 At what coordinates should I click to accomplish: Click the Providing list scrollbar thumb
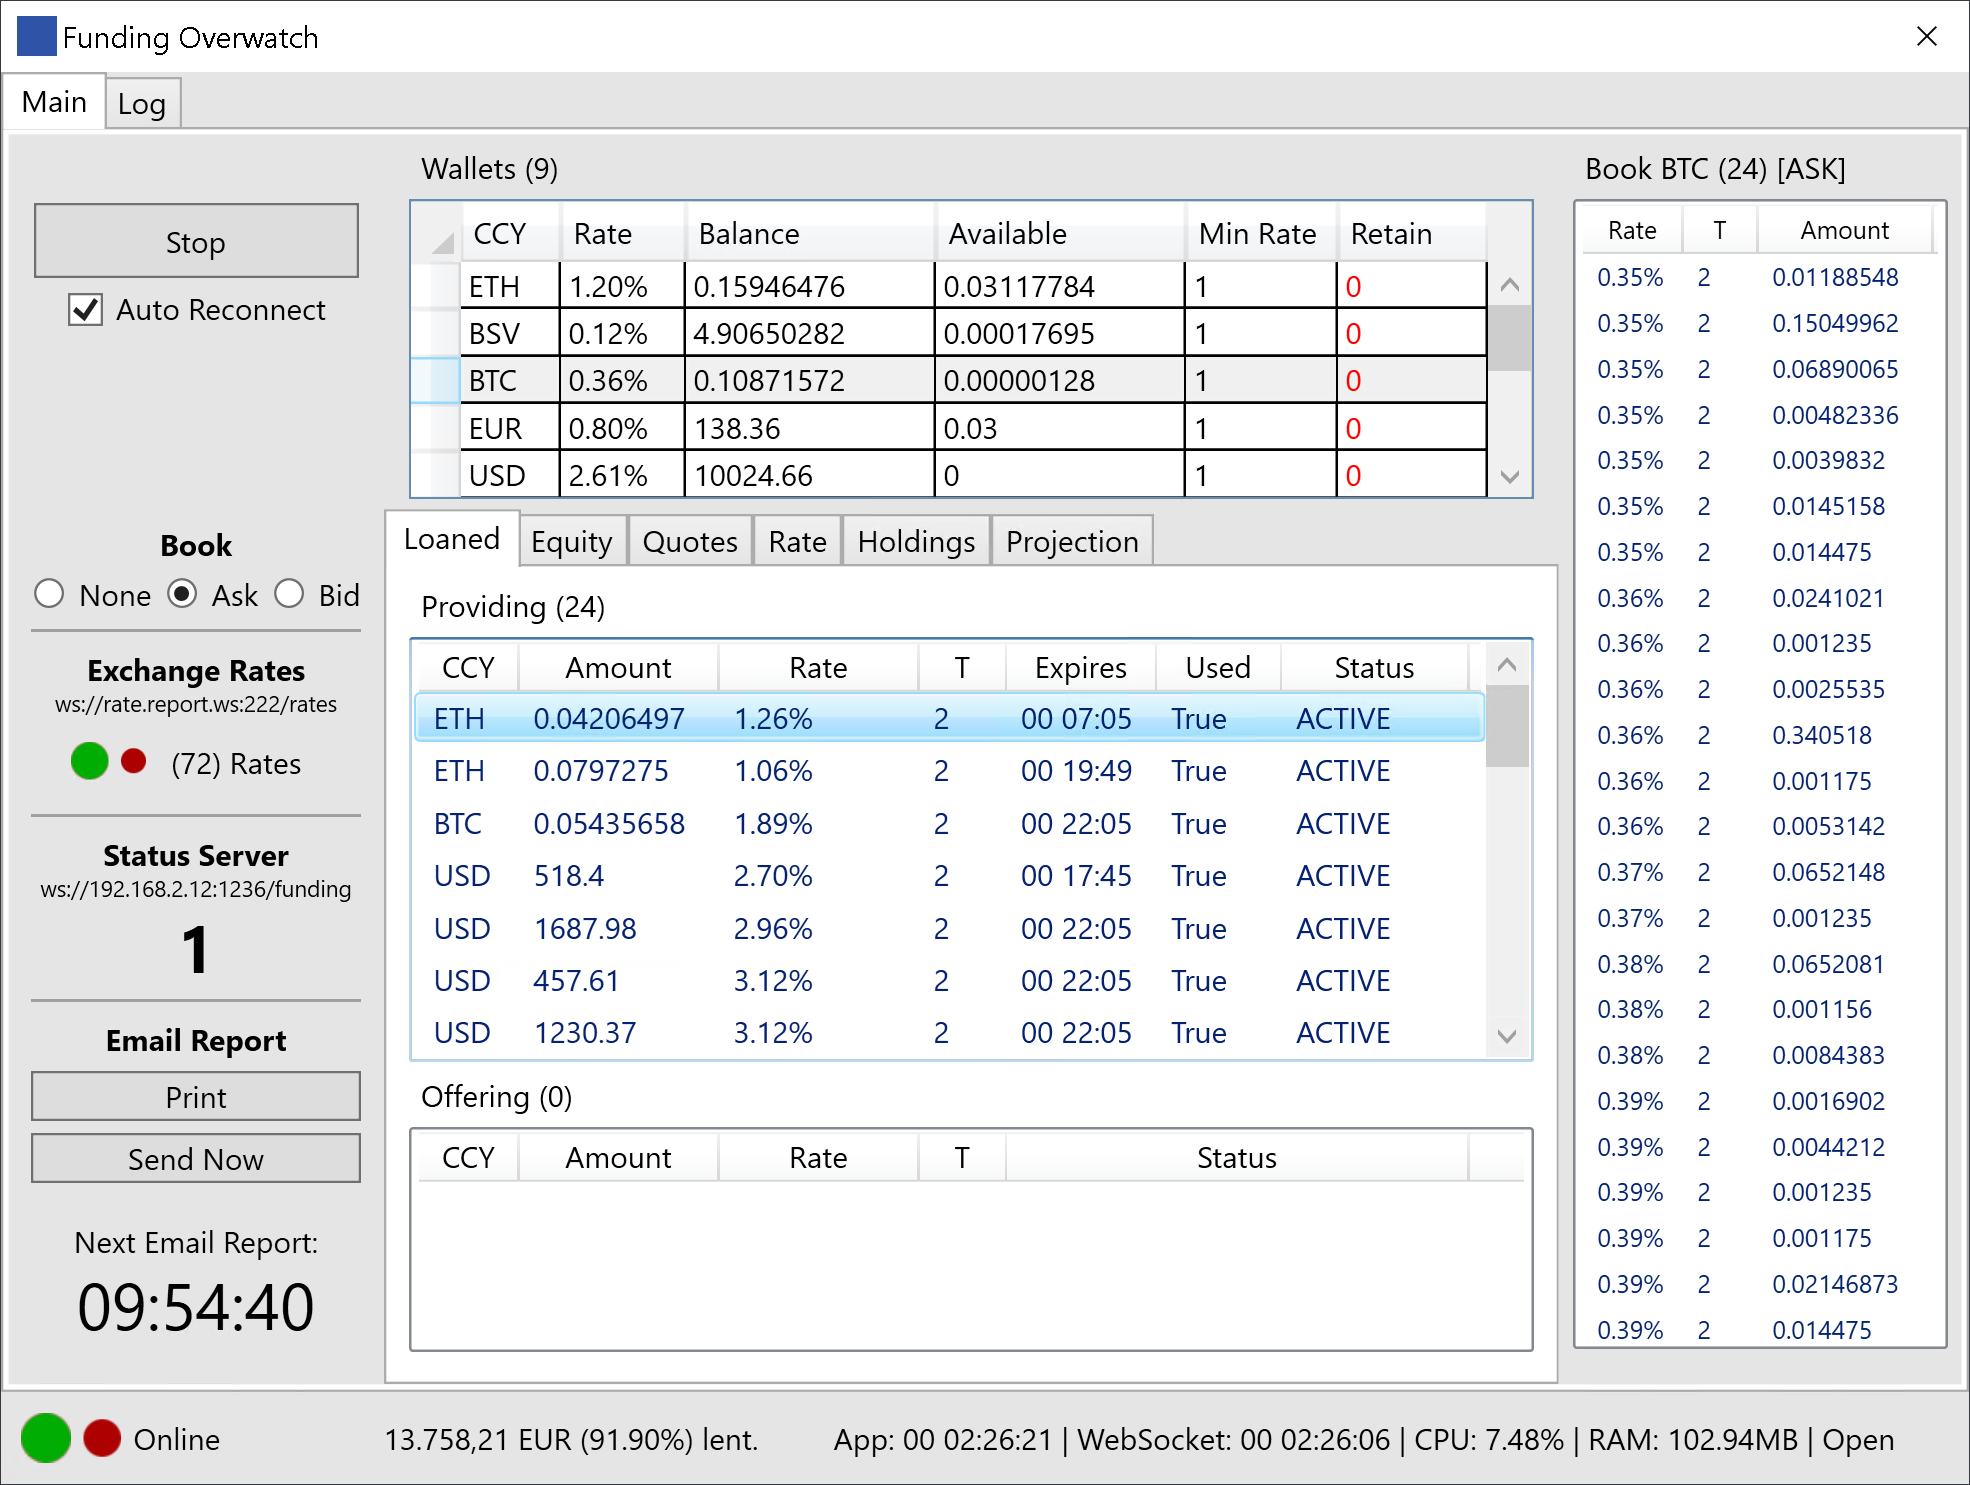pos(1507,725)
